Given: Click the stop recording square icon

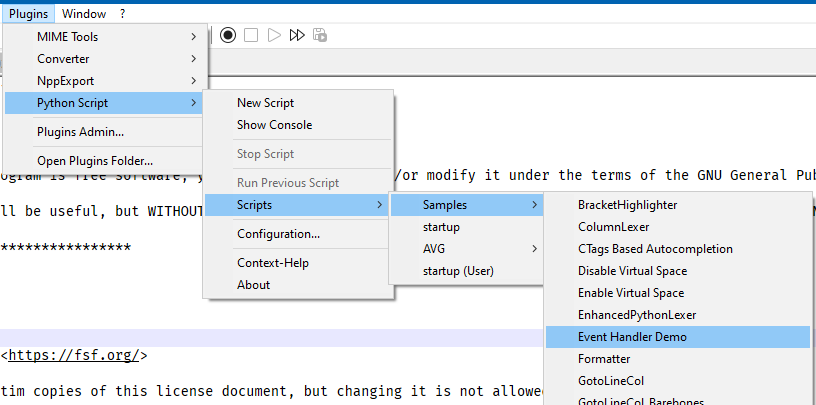Looking at the screenshot, I should [251, 35].
